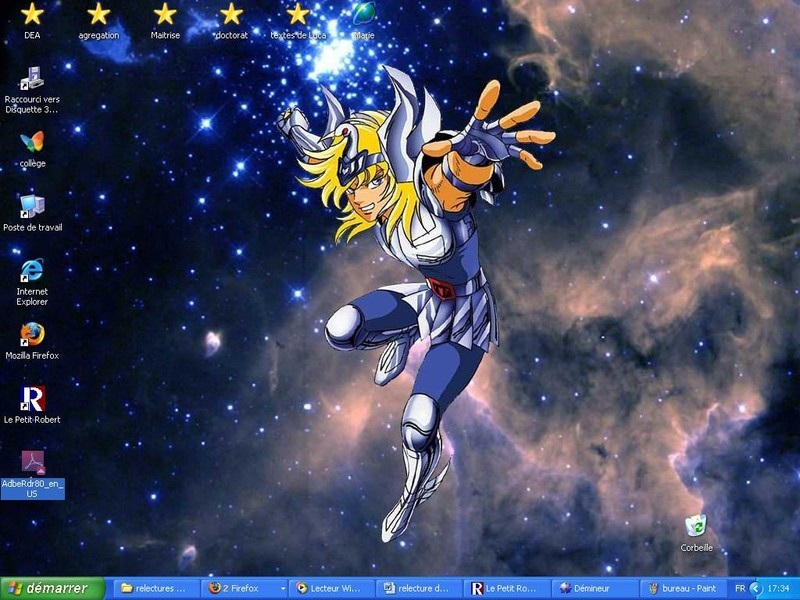Open the FR language indicator
The image size is (800, 600).
[x=740, y=589]
